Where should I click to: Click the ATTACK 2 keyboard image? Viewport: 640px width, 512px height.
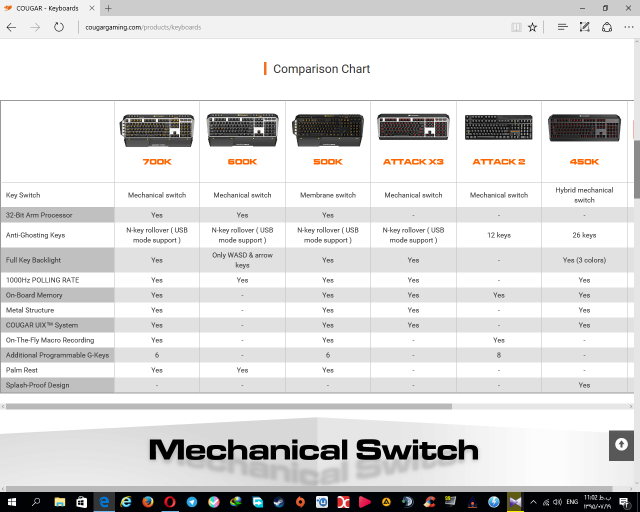498,128
